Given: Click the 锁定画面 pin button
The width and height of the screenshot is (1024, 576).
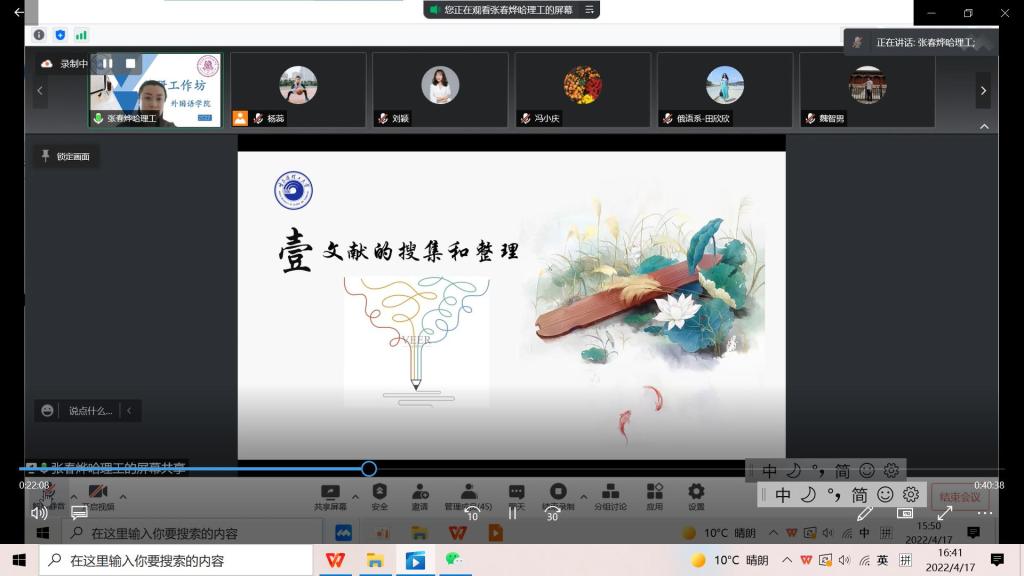Looking at the screenshot, I should point(66,156).
